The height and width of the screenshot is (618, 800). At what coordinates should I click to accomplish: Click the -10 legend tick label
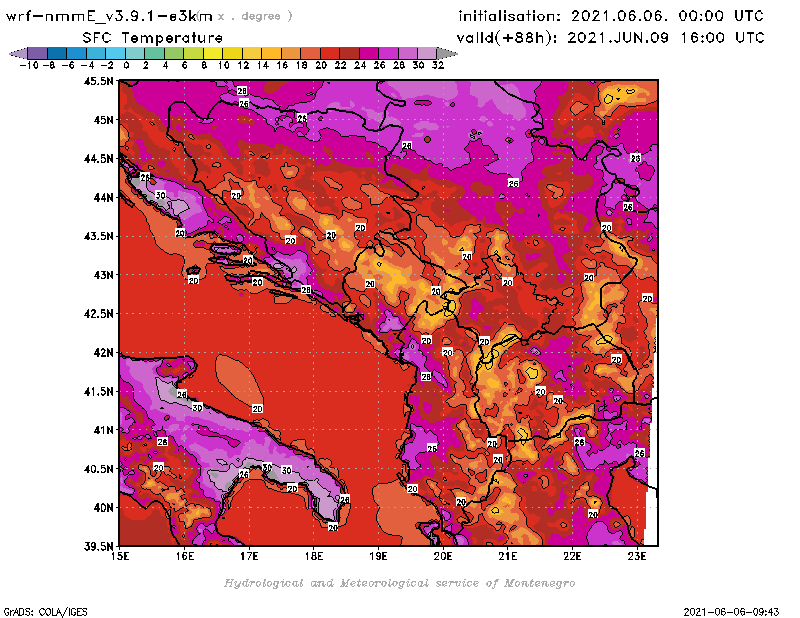tap(29, 65)
